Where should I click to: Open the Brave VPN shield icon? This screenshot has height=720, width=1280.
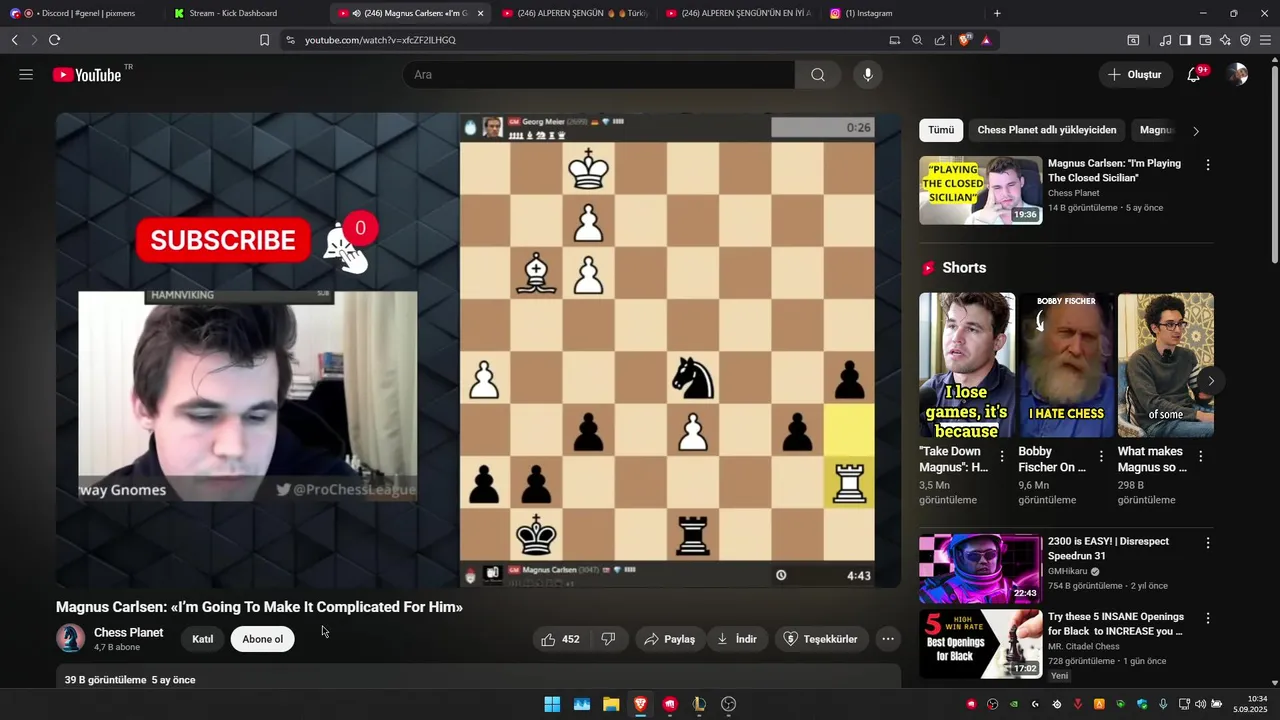click(x=1245, y=40)
